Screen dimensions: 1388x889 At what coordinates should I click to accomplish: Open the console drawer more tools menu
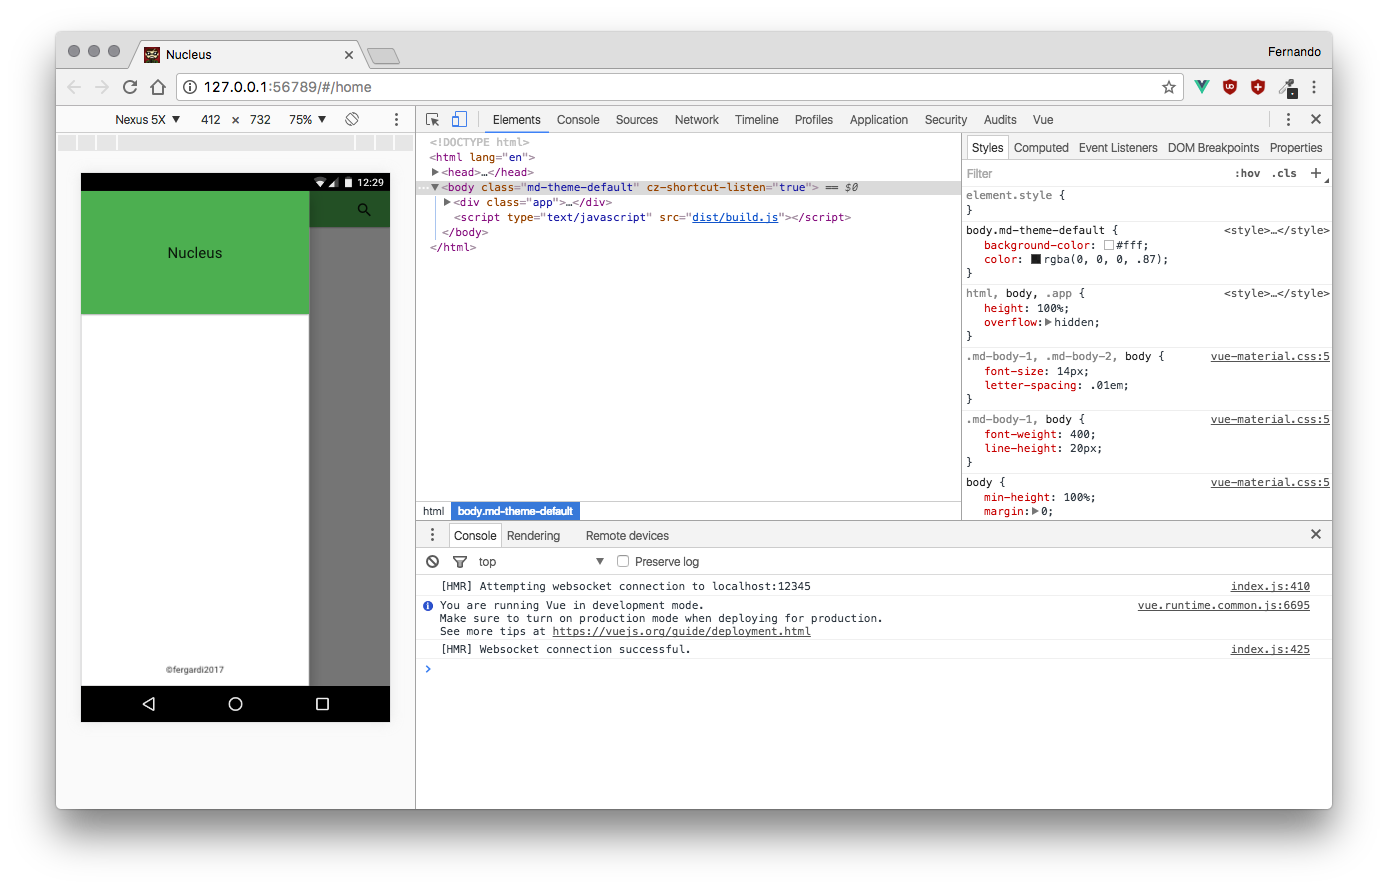click(432, 535)
